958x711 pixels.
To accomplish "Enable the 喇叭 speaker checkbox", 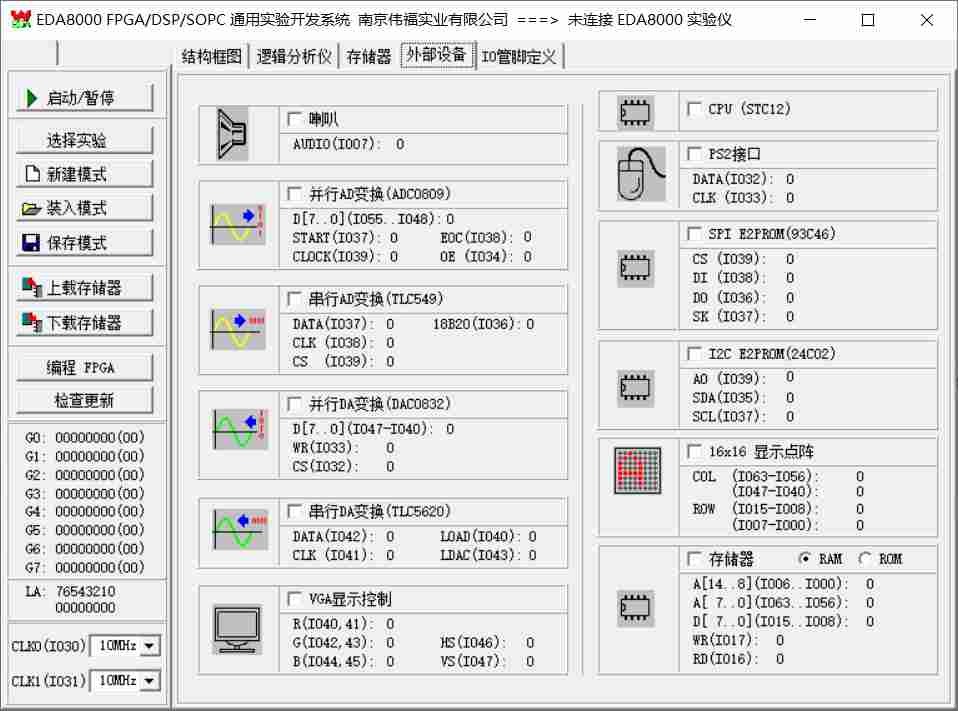I will [295, 119].
